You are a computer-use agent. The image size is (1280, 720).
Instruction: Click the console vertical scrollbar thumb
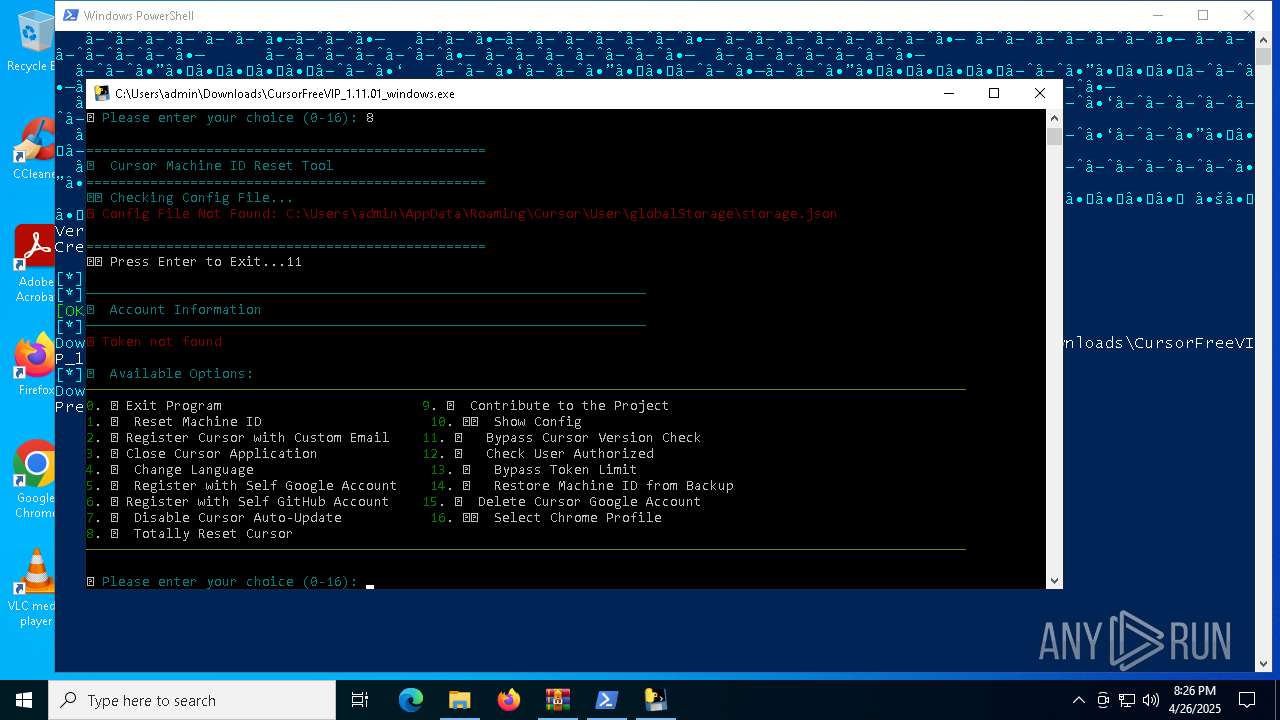tap(1054, 137)
